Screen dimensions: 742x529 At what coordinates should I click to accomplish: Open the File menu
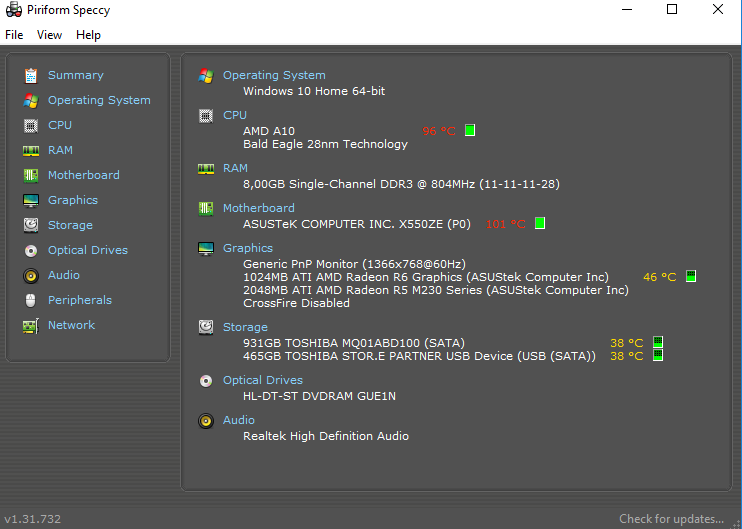coord(14,35)
